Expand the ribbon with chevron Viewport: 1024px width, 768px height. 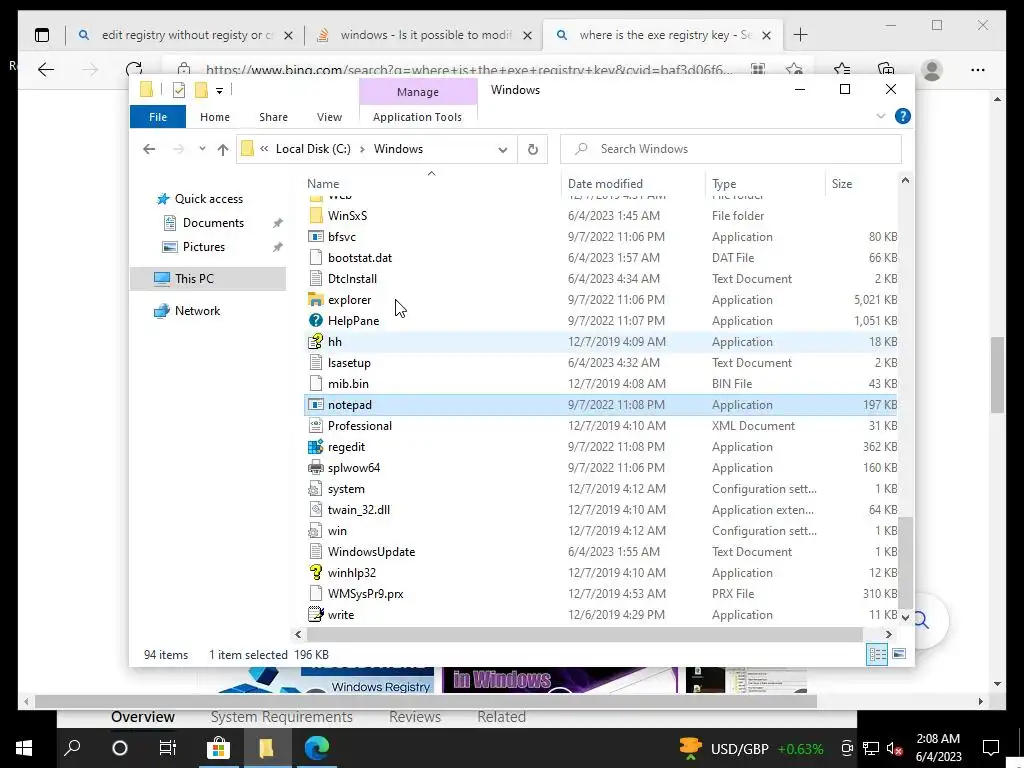880,116
